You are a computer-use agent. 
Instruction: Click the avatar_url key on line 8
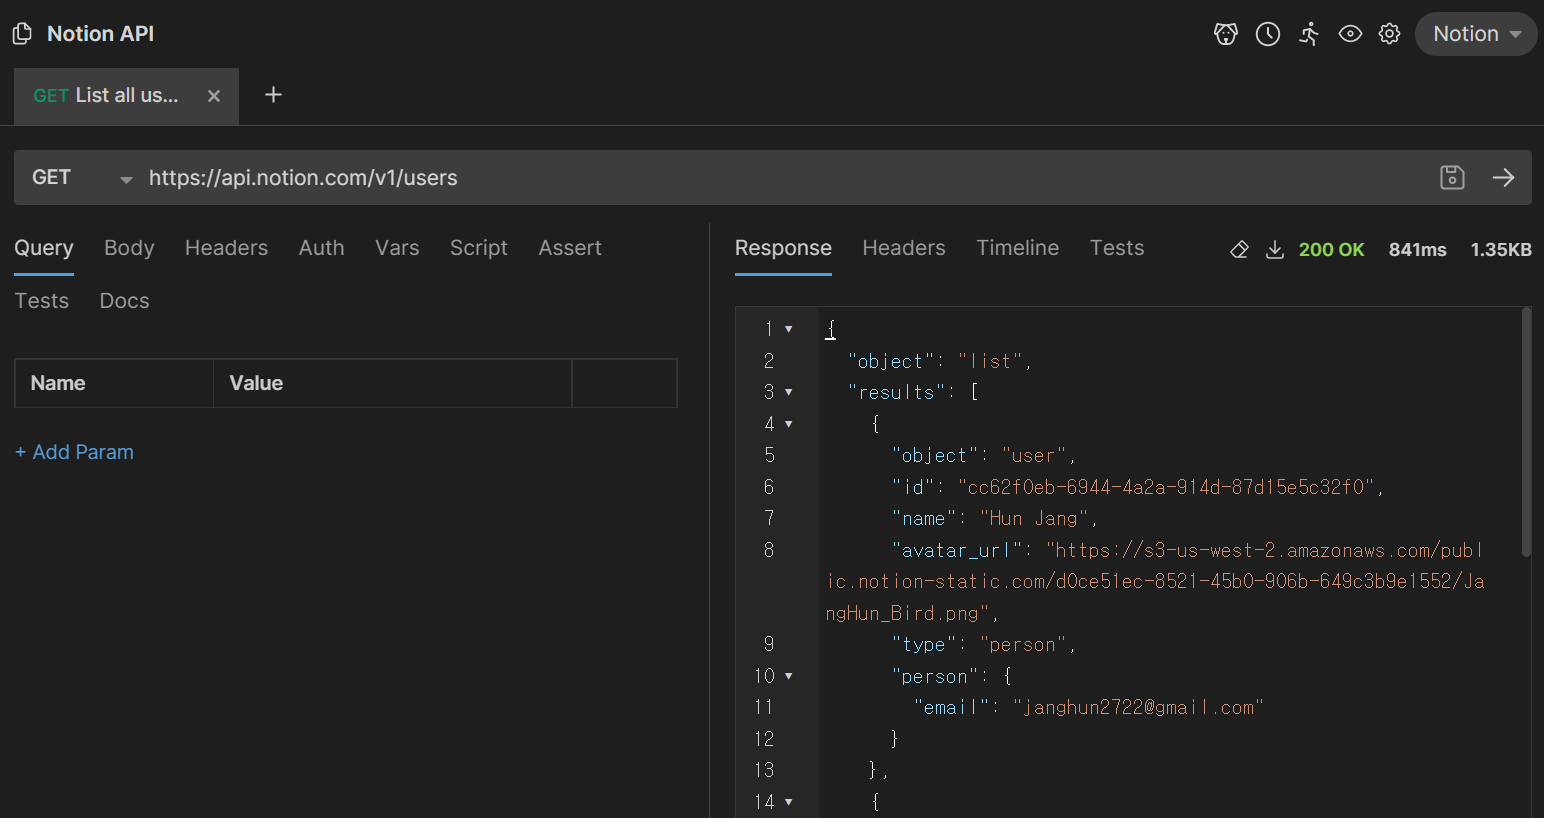pos(957,550)
